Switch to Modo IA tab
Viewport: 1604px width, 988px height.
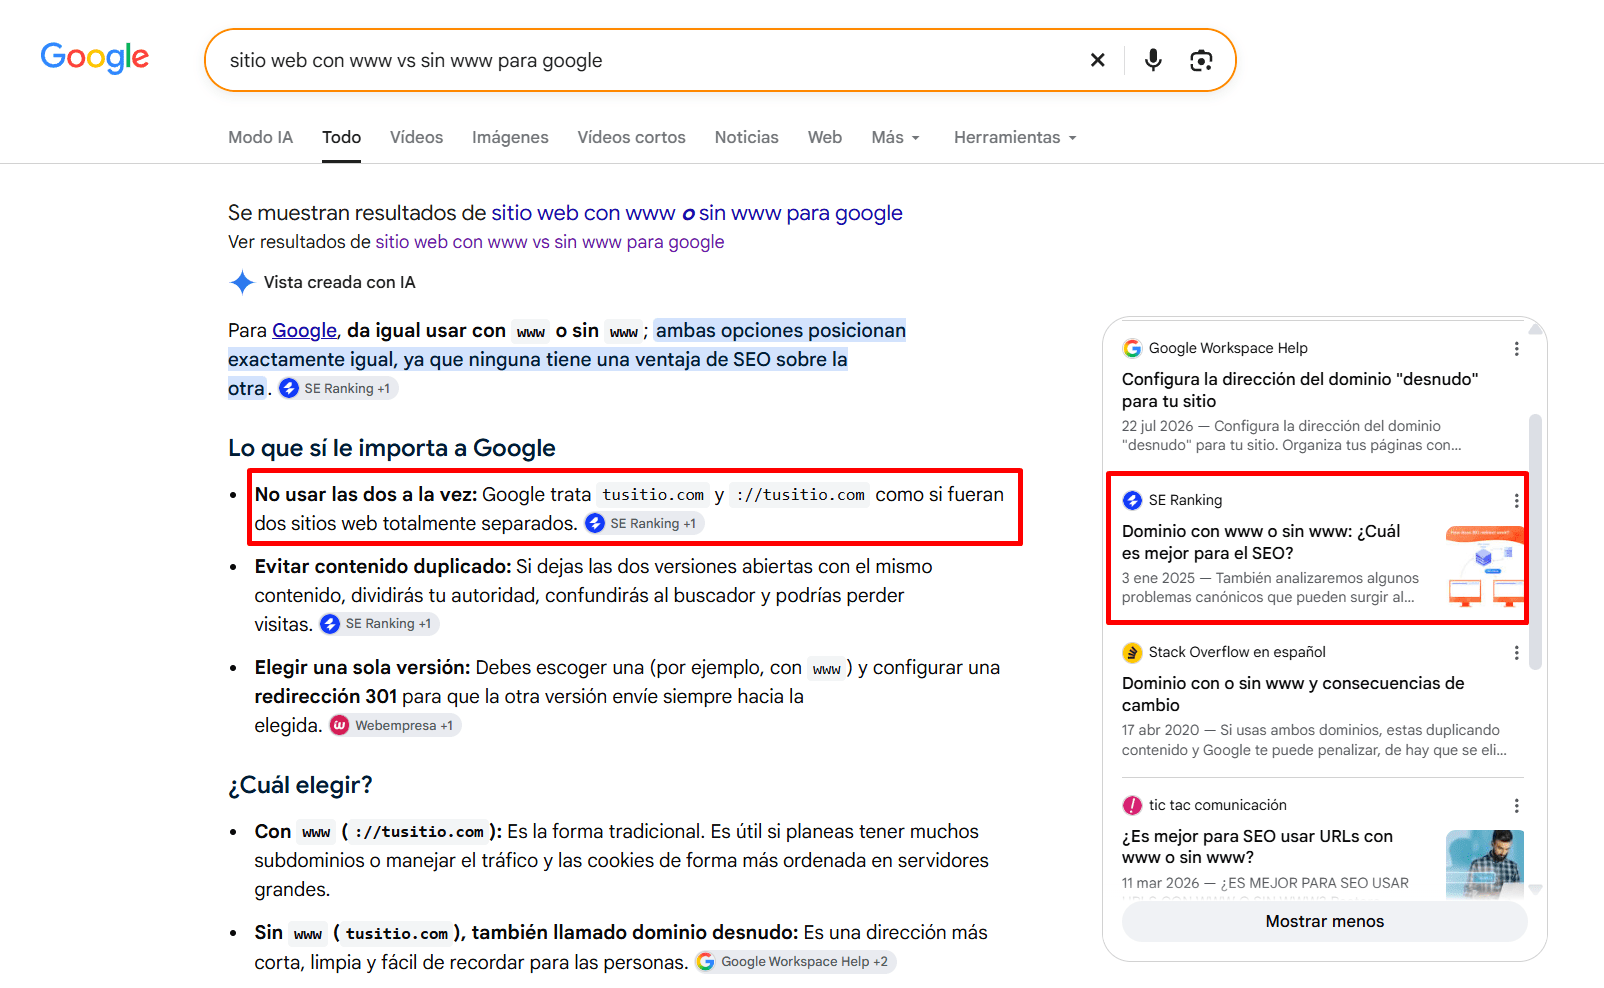click(x=260, y=137)
